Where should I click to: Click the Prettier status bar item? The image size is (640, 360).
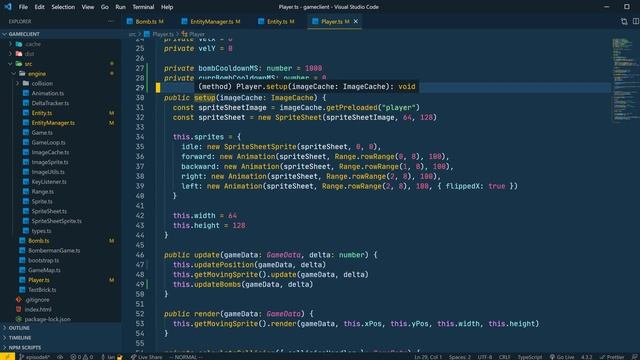[x=612, y=357]
